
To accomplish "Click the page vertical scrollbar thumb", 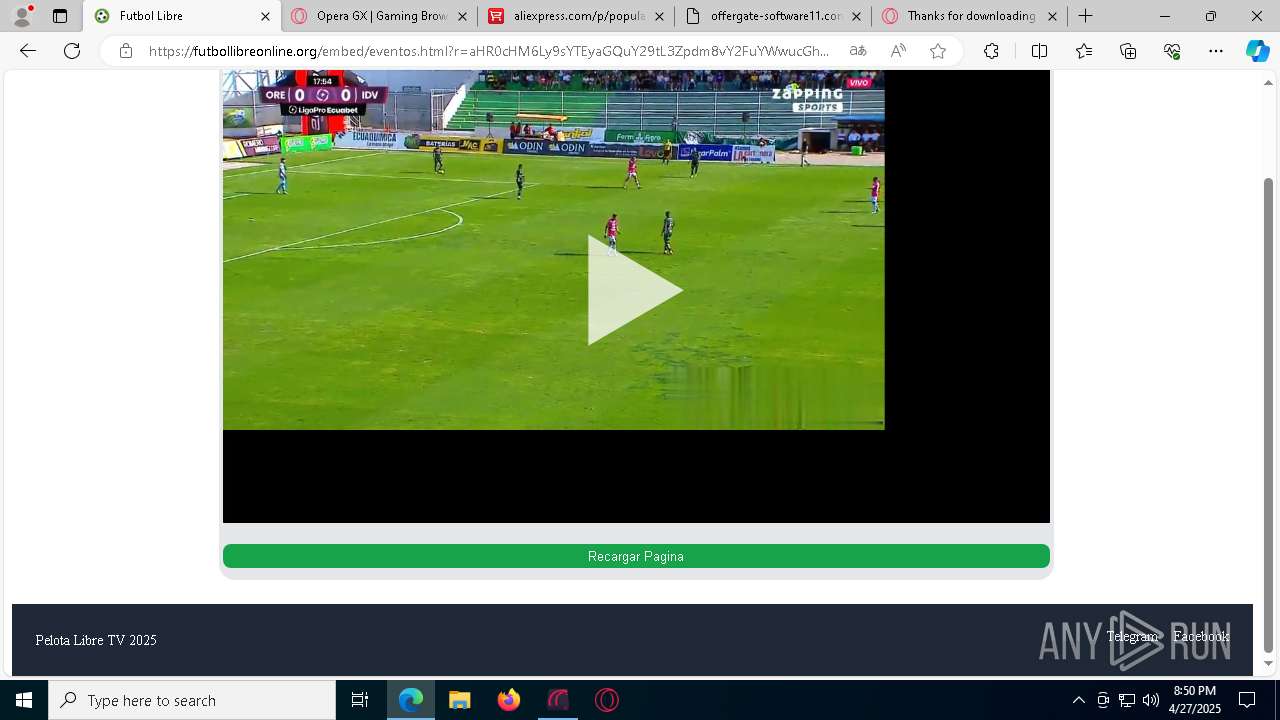I will (1269, 414).
